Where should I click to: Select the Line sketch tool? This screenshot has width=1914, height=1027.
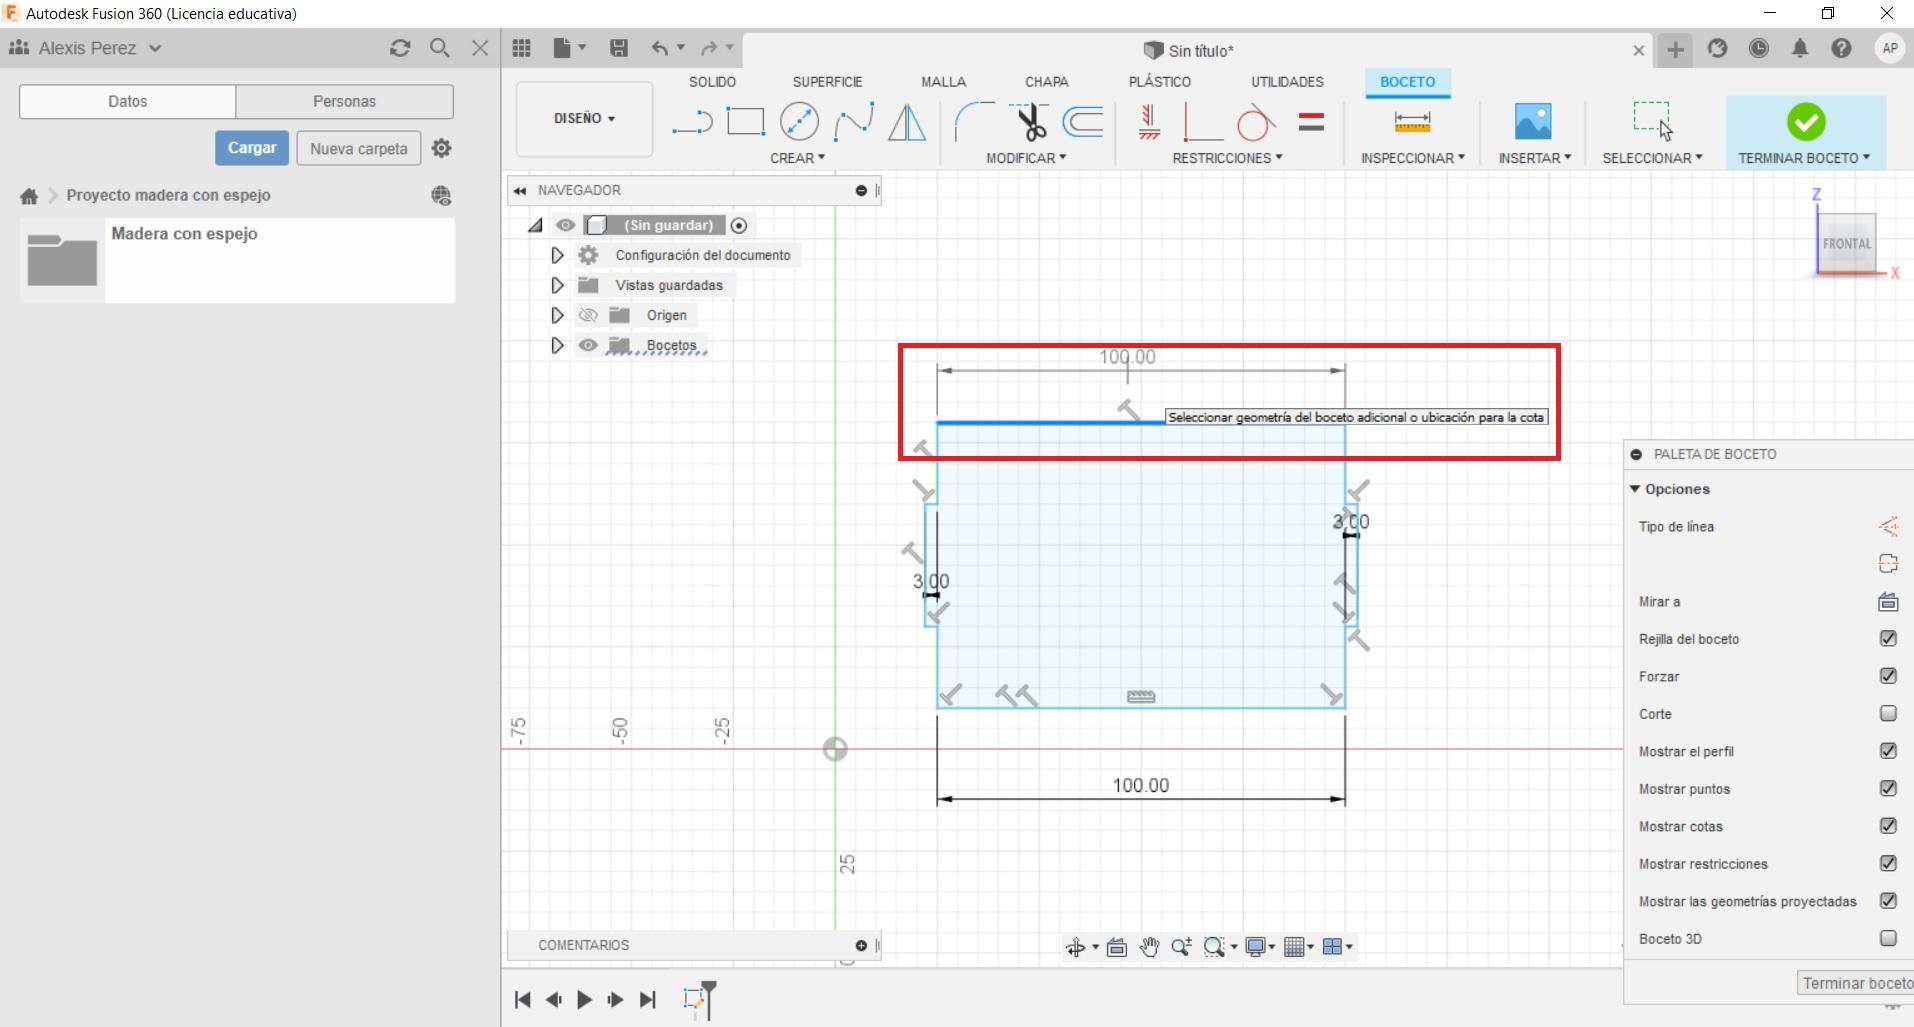[692, 123]
